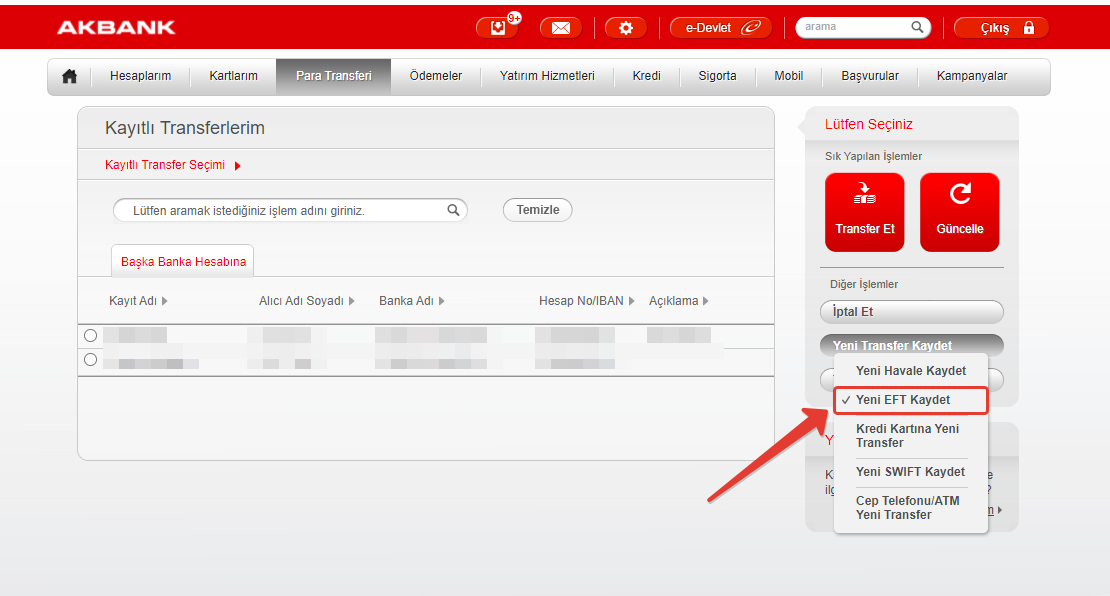Image resolution: width=1110 pixels, height=596 pixels.
Task: Open the settings gear icon
Action: 626,28
